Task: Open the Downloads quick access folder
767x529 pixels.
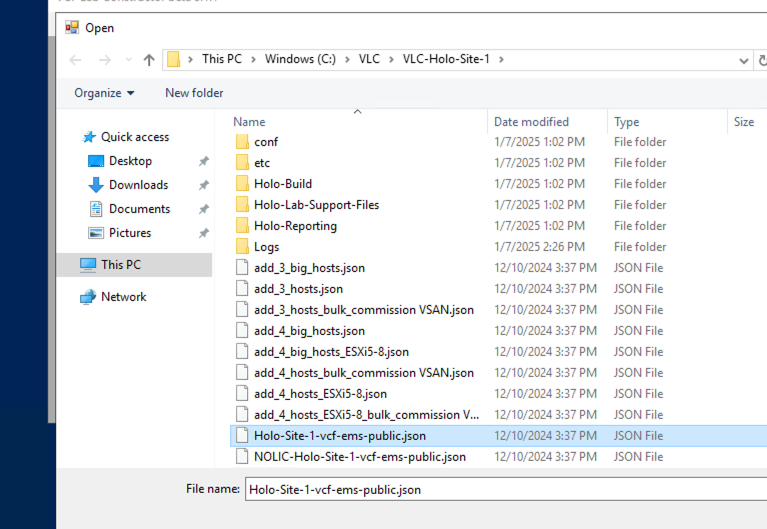Action: point(137,185)
